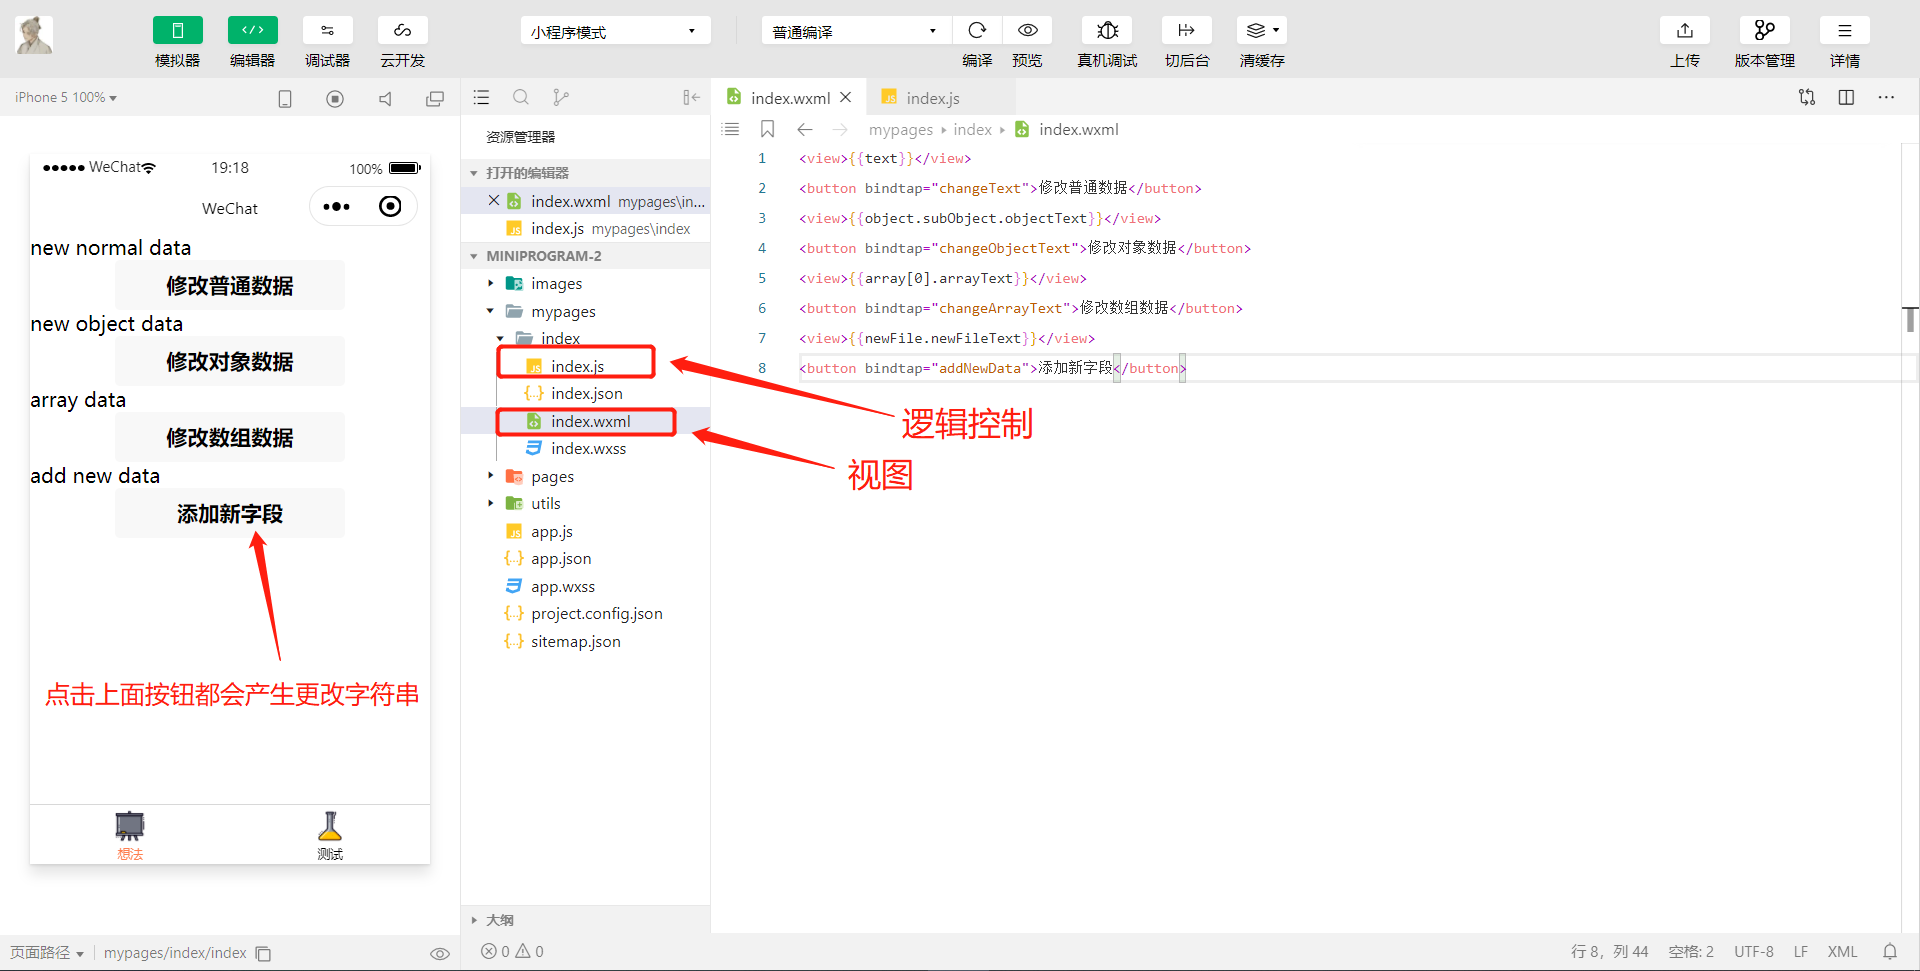Tap the 修改普通数据 button in simulator
This screenshot has width=1920, height=971.
[x=230, y=286]
